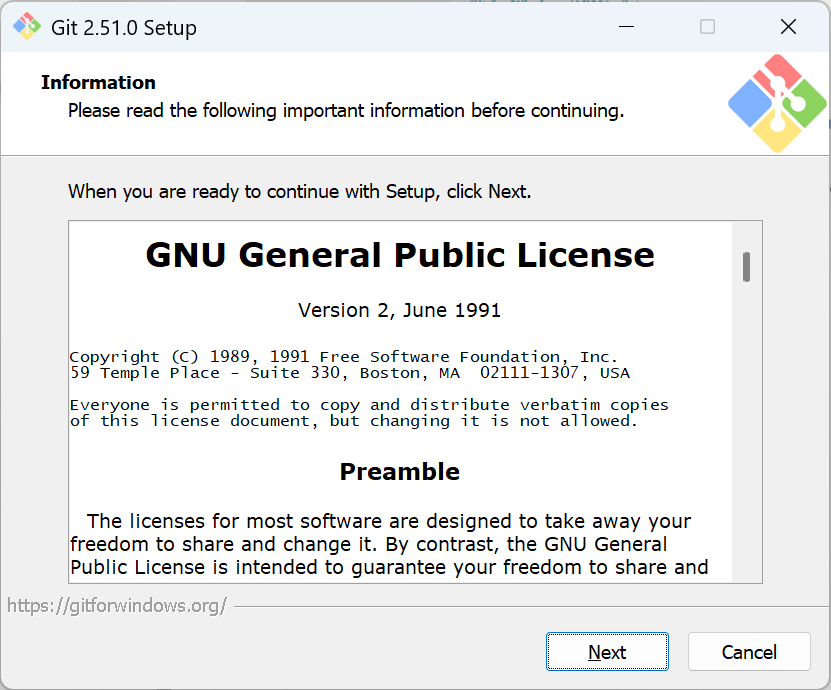The height and width of the screenshot is (690, 831).
Task: Click the Git icon in title bar
Action: tap(26, 26)
